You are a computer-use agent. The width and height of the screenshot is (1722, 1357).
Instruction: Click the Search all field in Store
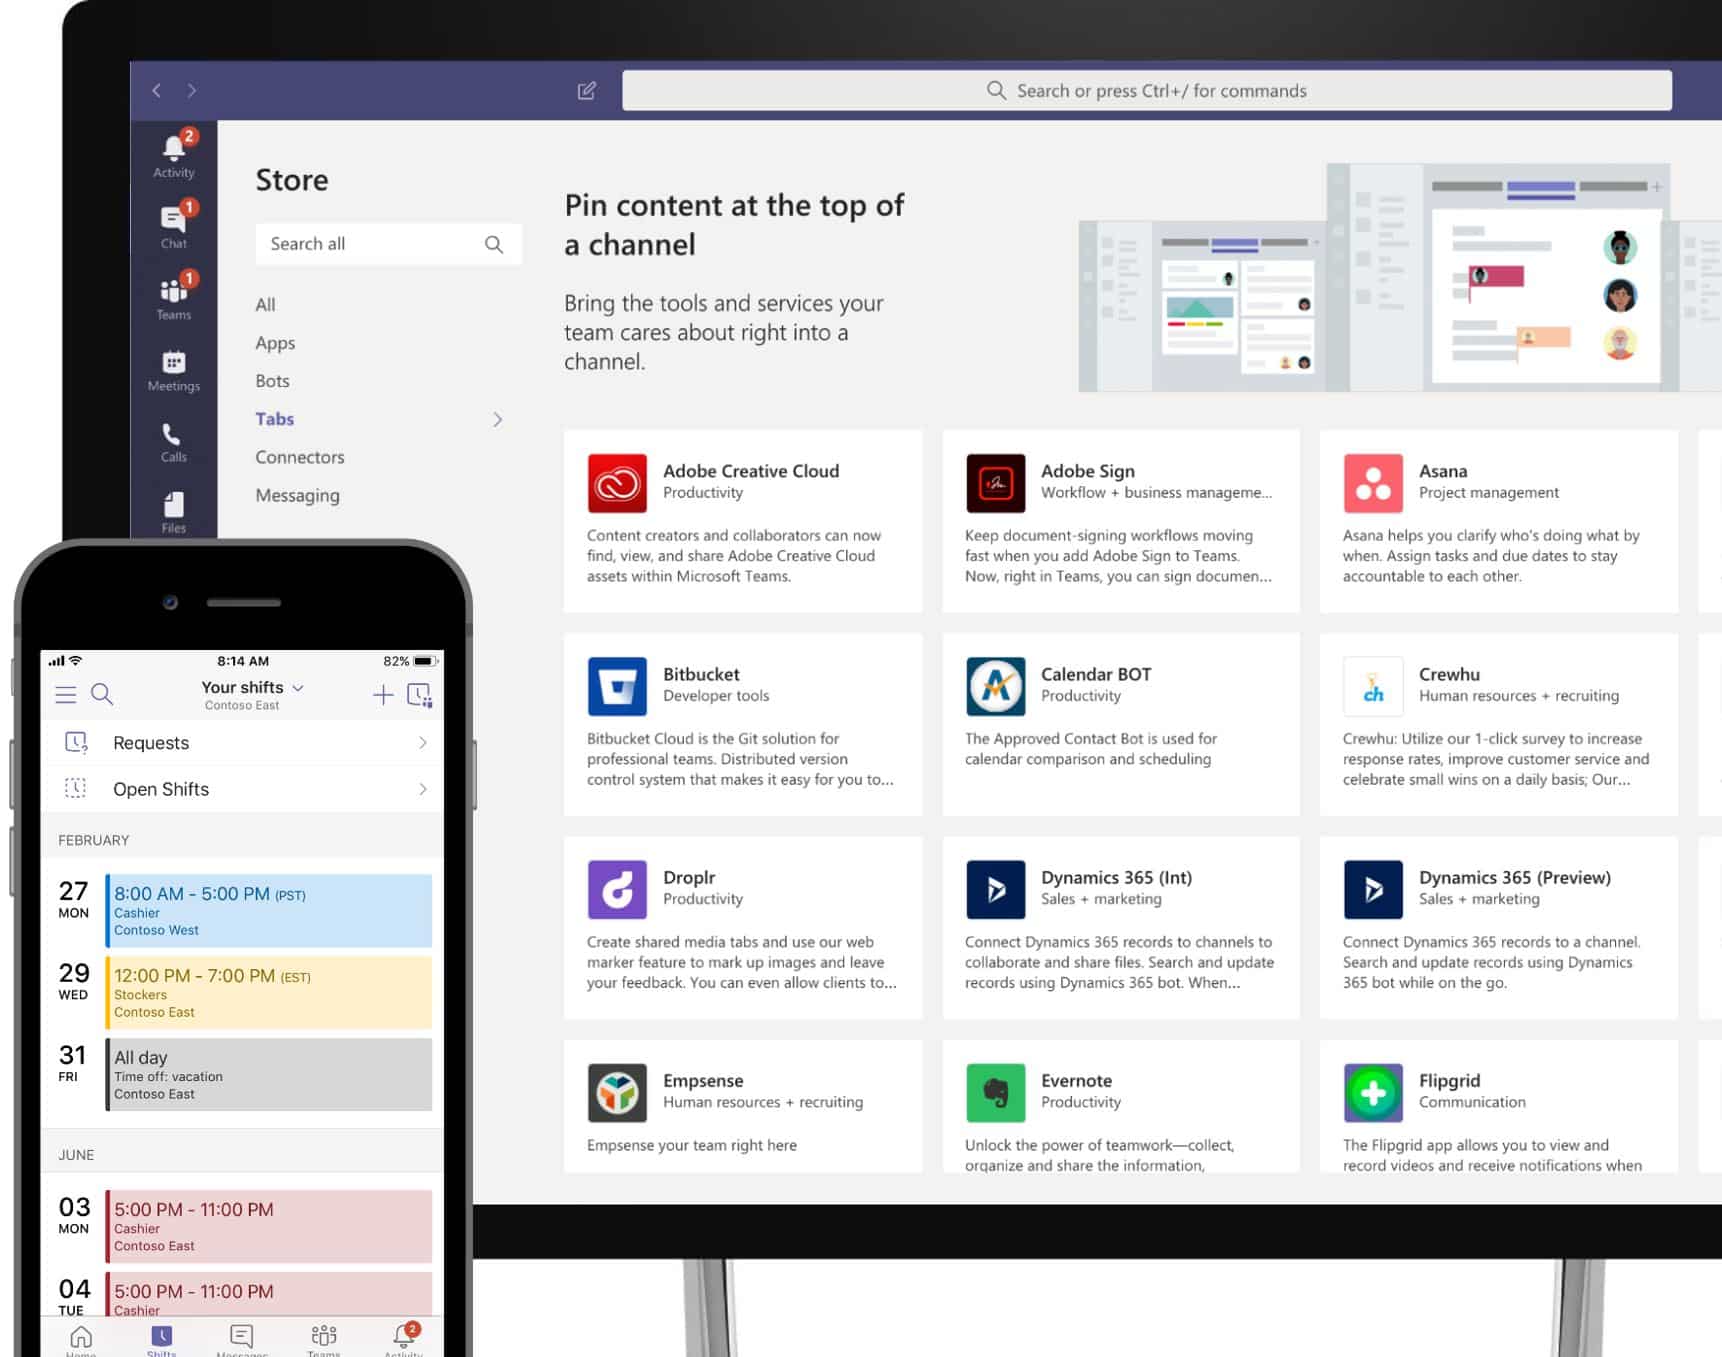[389, 244]
